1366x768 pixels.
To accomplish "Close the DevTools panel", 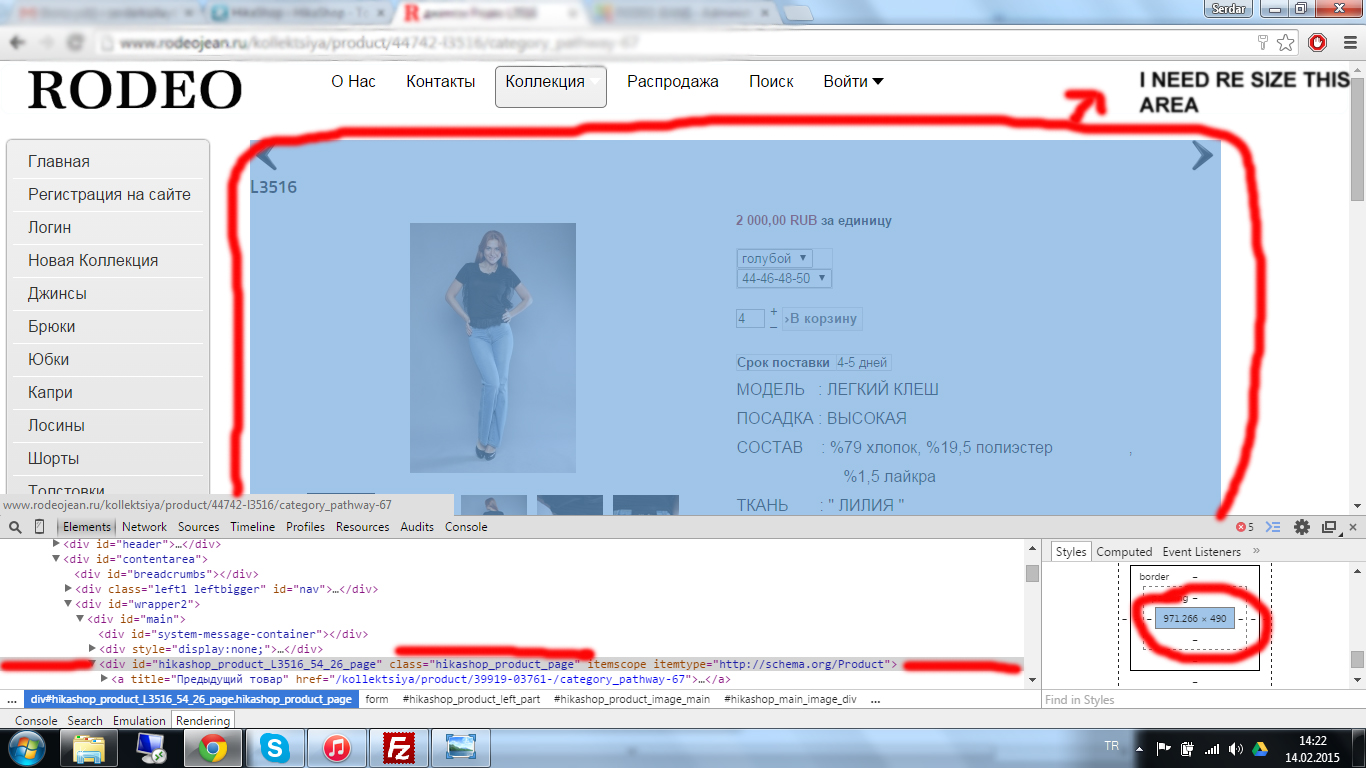I will coord(1353,527).
